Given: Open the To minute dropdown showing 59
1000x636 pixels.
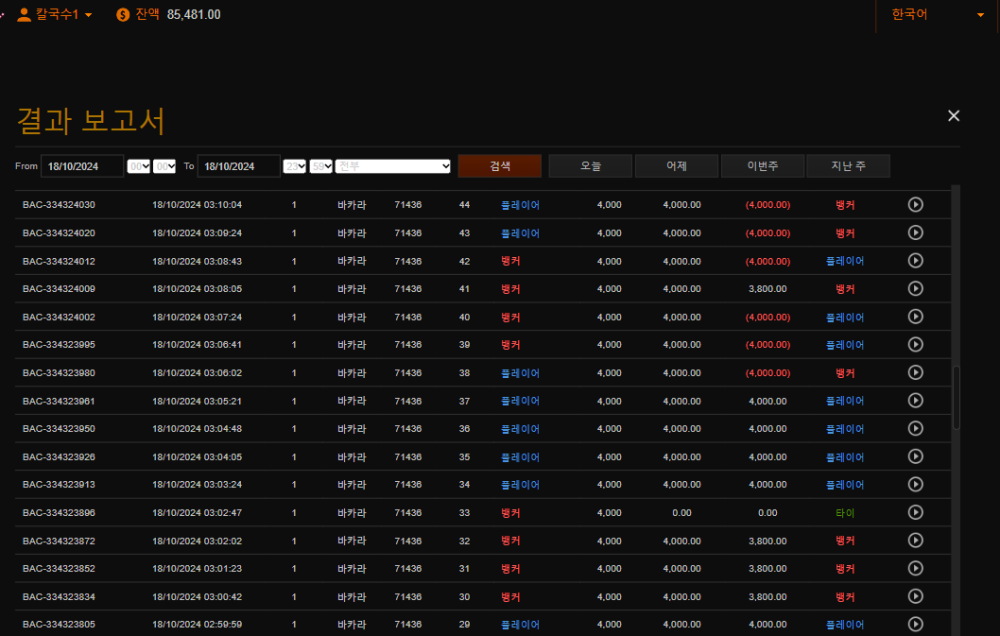Looking at the screenshot, I should (321, 166).
